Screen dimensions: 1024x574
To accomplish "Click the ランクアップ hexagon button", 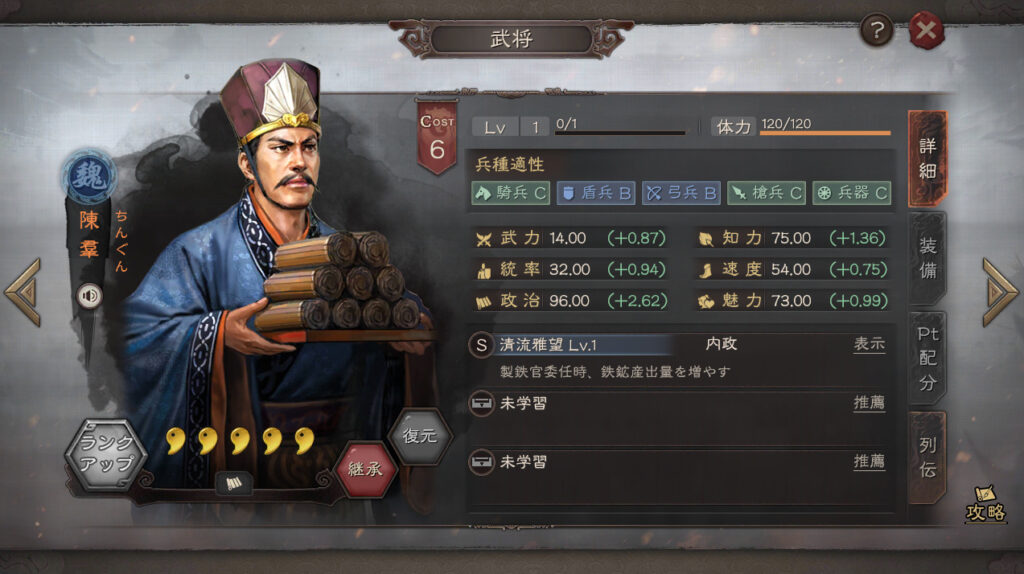I will tap(106, 454).
